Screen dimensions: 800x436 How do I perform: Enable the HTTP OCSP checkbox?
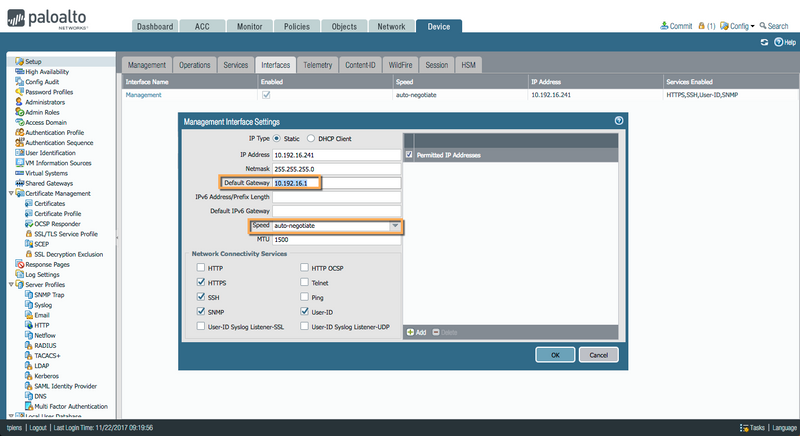(x=304, y=267)
